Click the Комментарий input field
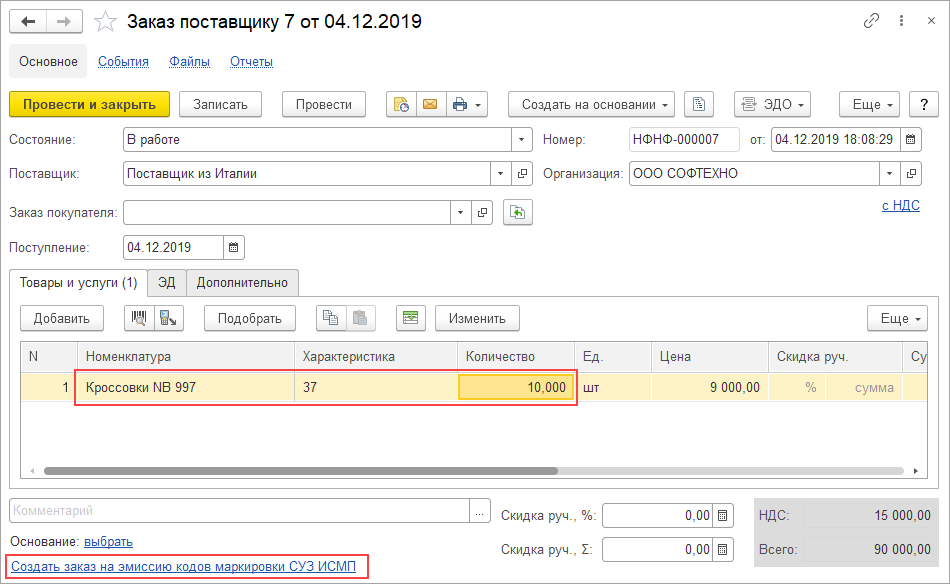The image size is (950, 584). coord(239,511)
